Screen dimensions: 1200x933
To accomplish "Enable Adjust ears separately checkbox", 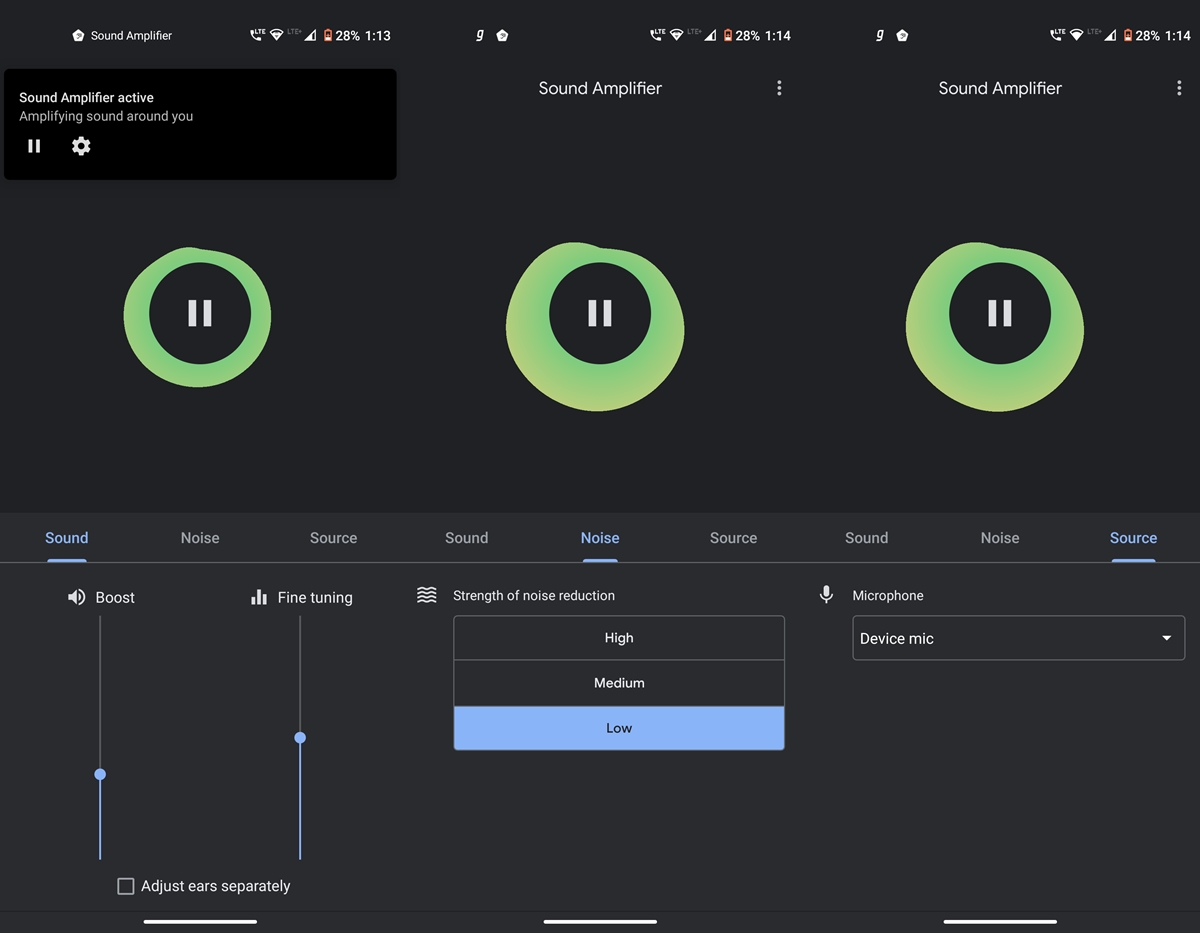I will 126,886.
